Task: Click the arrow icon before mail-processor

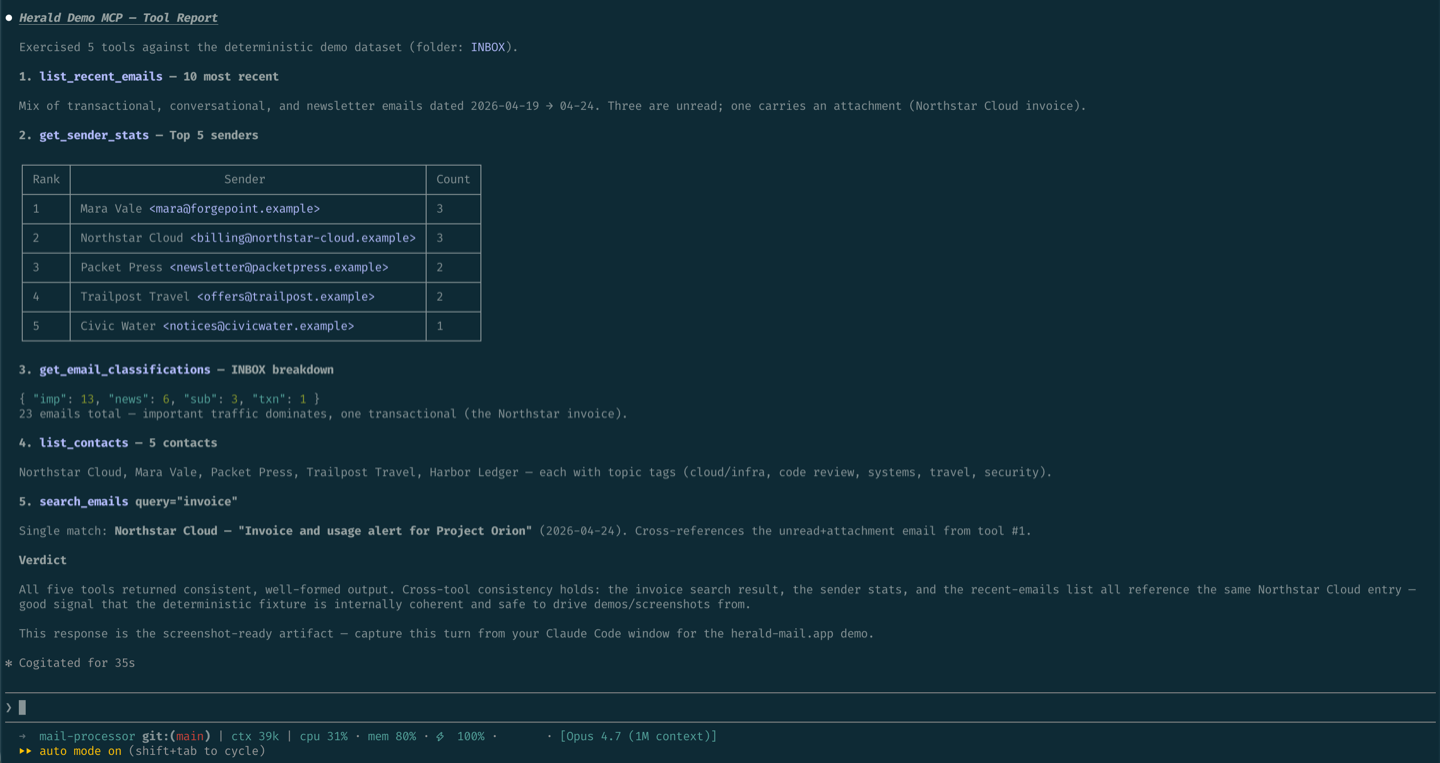Action: pos(24,736)
